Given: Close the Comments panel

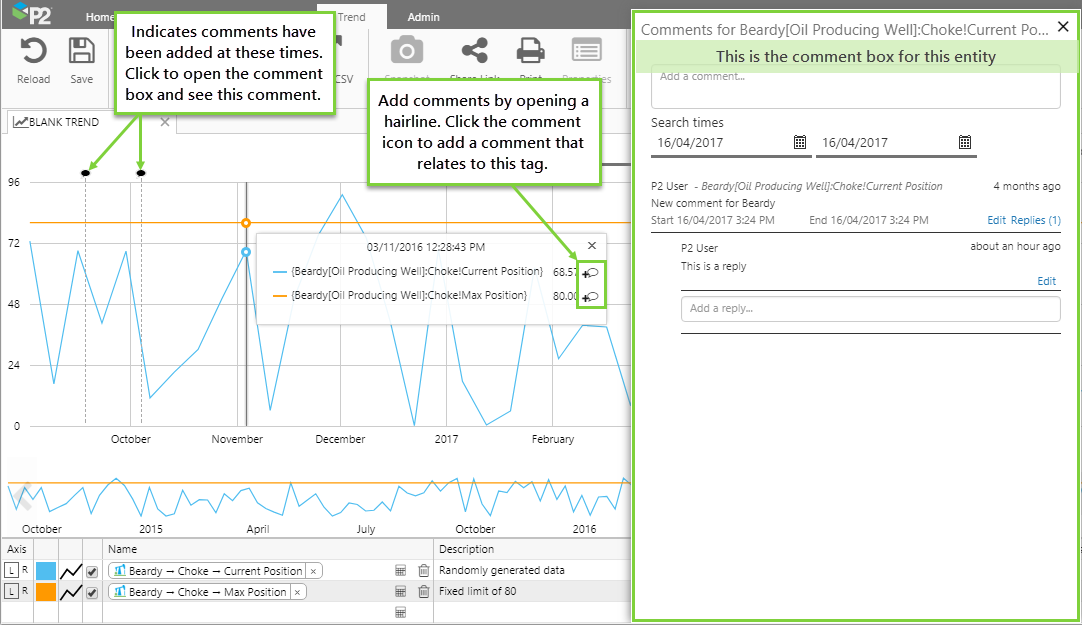Looking at the screenshot, I should (x=1063, y=27).
